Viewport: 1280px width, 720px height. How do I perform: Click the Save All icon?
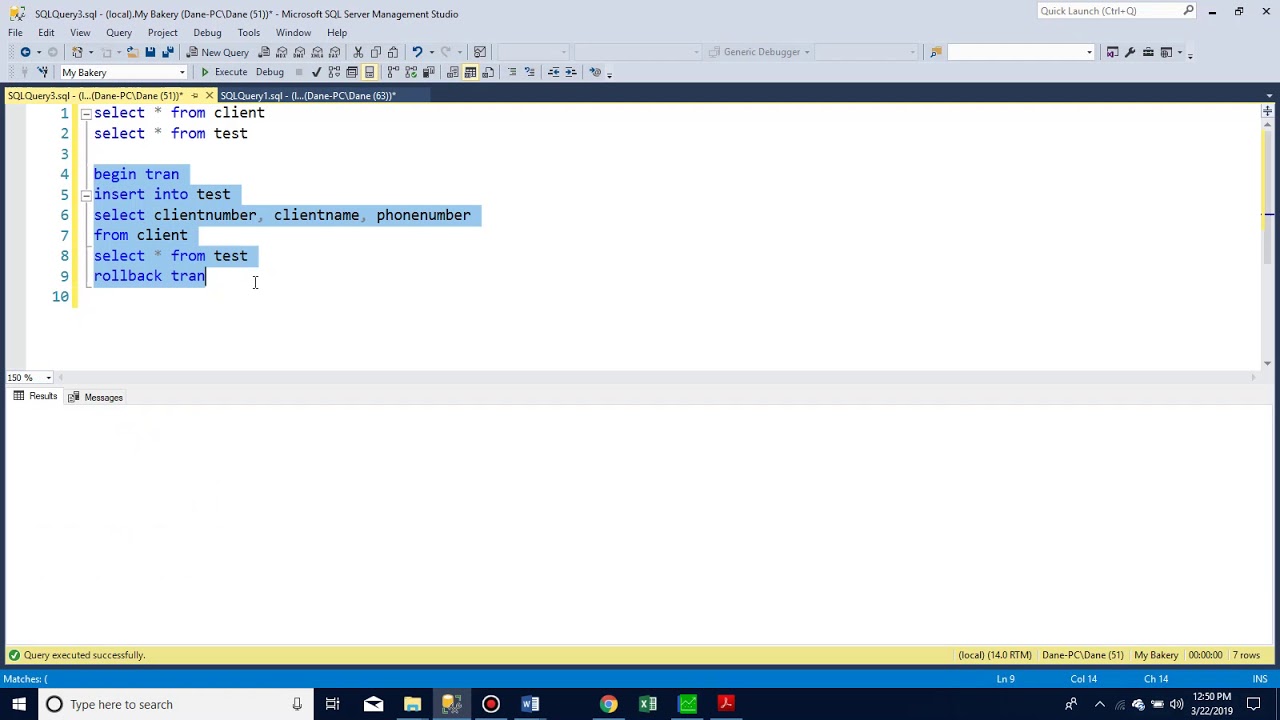[167, 52]
